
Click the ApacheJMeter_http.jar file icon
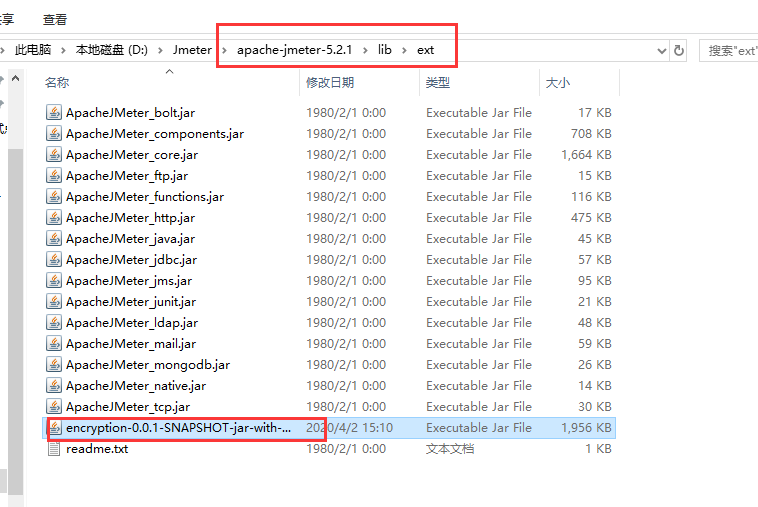[x=54, y=218]
